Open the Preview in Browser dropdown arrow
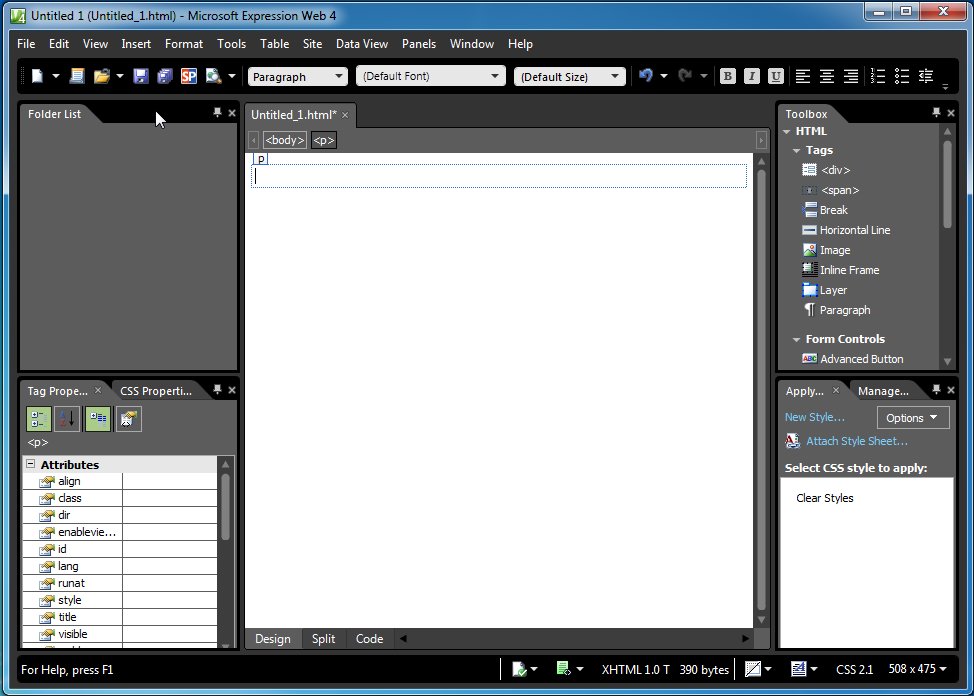The height and width of the screenshot is (696, 974). click(232, 76)
